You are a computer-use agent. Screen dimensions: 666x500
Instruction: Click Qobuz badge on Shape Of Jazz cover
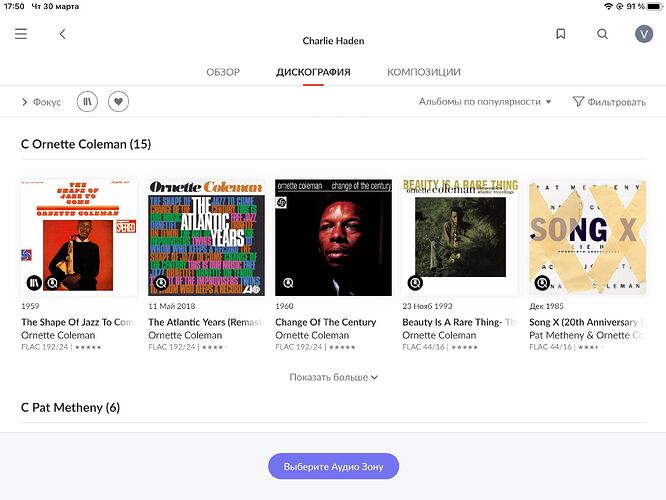point(52,282)
